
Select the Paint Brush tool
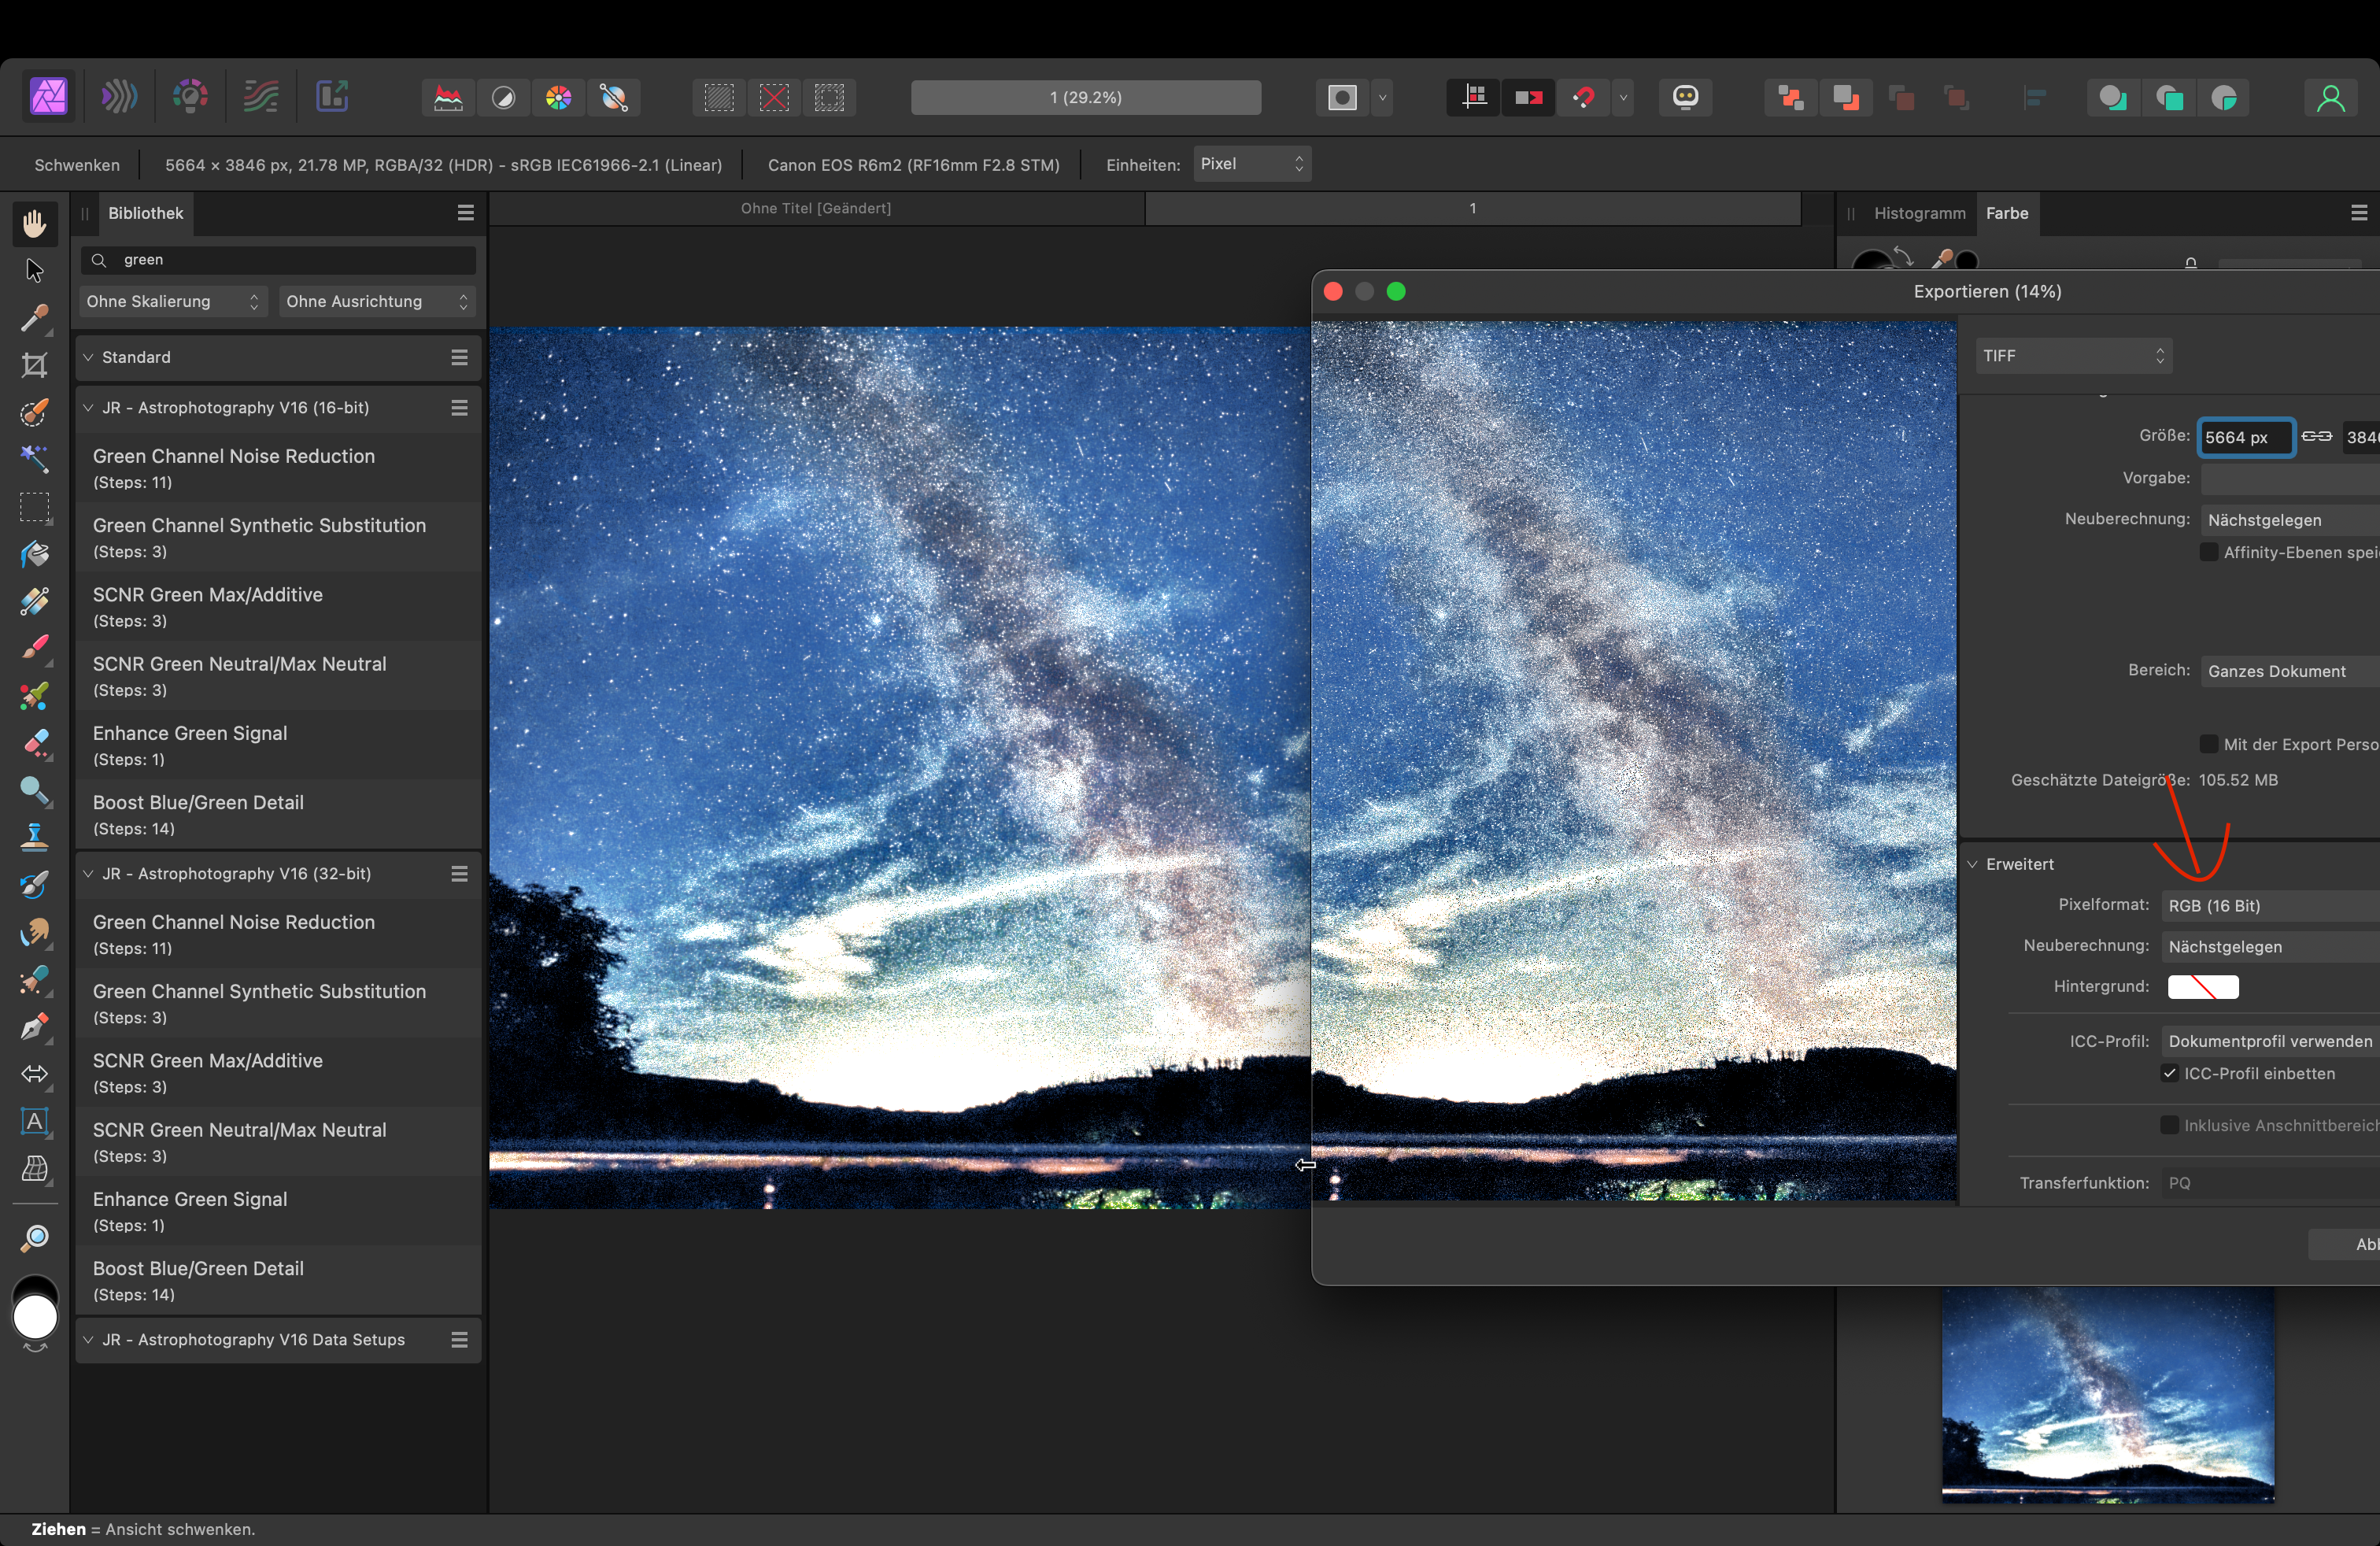pyautogui.click(x=35, y=648)
